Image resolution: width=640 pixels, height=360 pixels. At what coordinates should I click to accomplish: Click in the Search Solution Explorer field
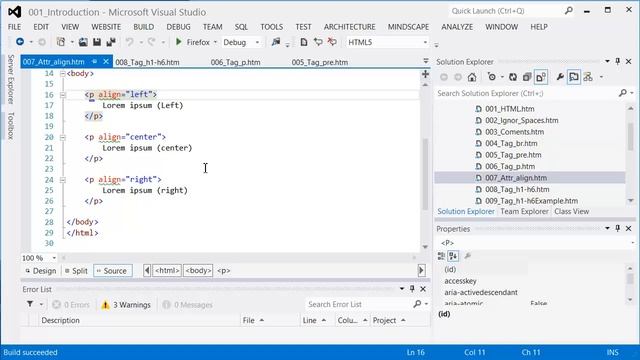coord(527,93)
